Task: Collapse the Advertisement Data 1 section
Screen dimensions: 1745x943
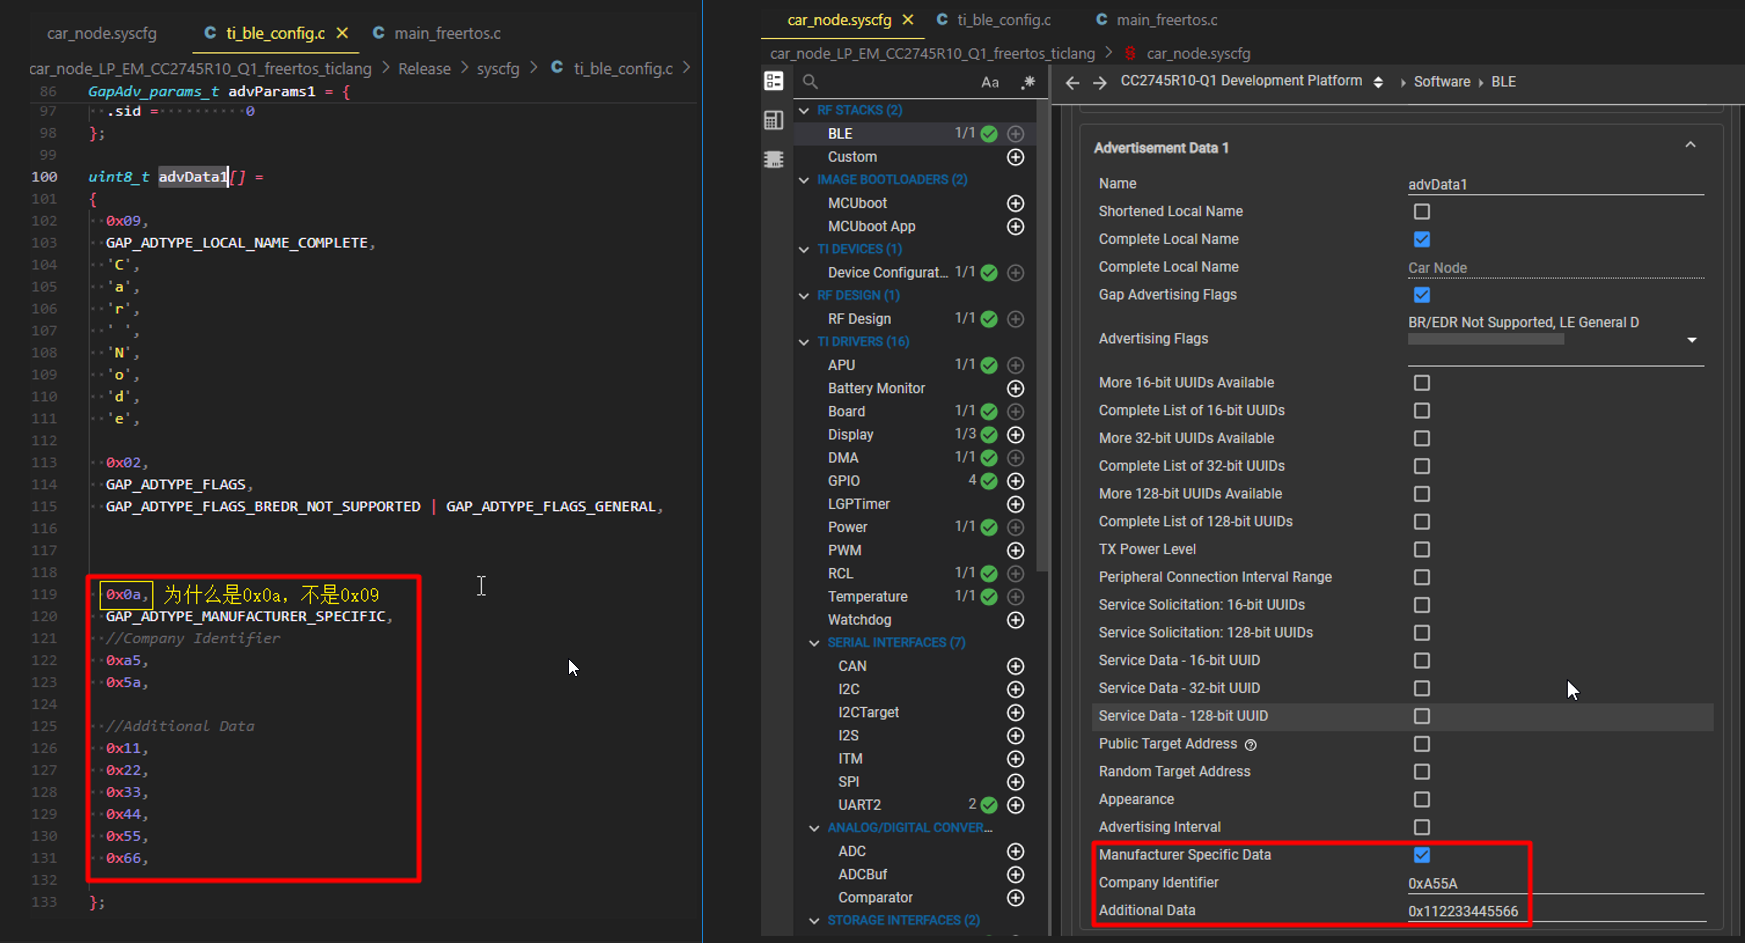Action: coord(1690,146)
